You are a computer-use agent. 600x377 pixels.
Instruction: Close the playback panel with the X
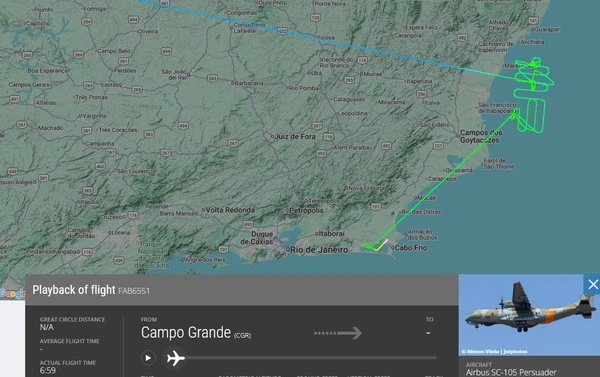click(593, 284)
